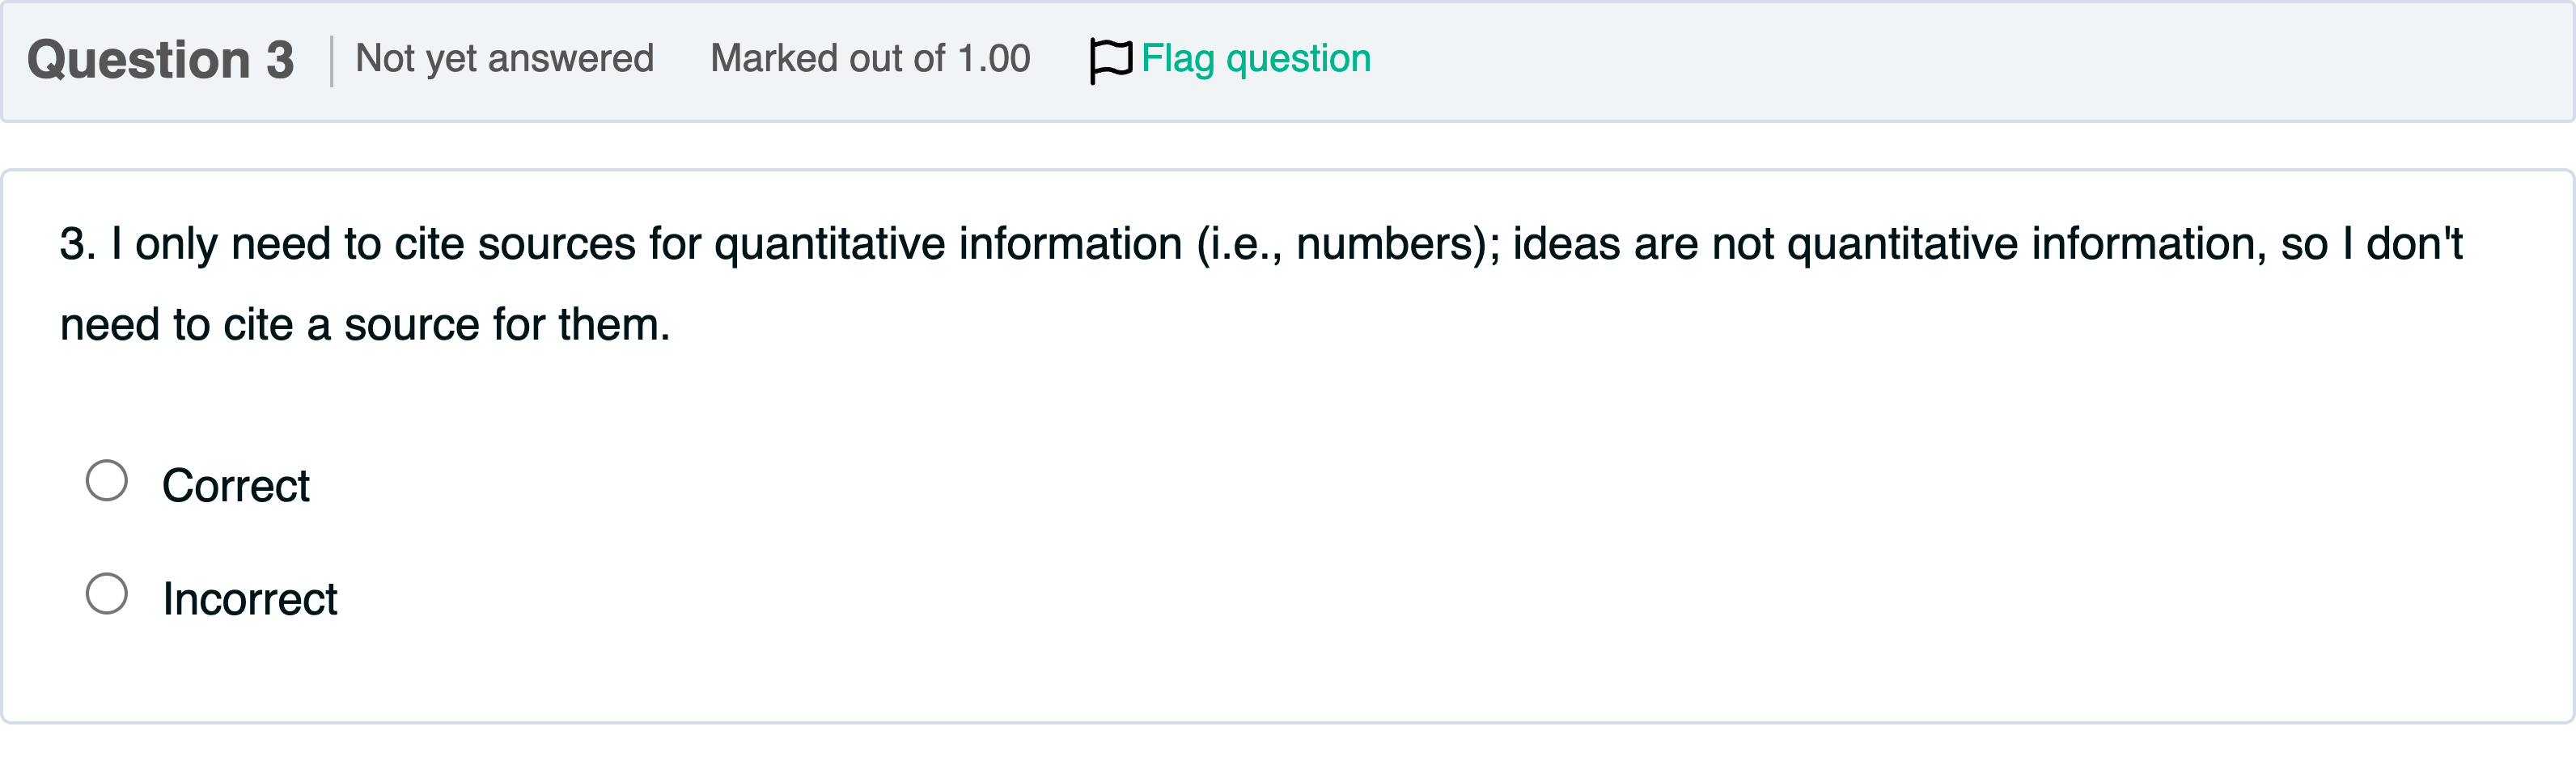Select the Incorrect radio button

(107, 594)
